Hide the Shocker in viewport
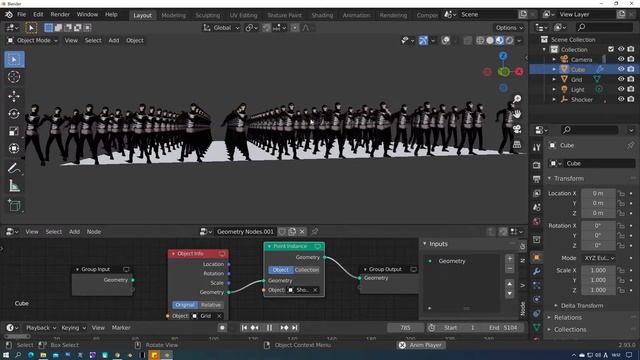Image resolution: width=640 pixels, height=360 pixels. [x=621, y=99]
